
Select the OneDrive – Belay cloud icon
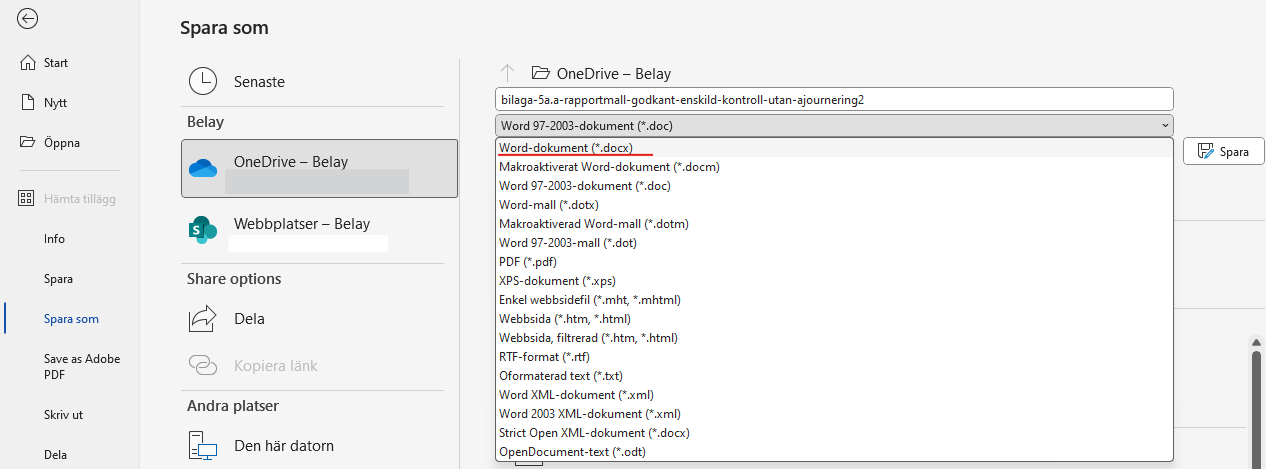pyautogui.click(x=203, y=168)
